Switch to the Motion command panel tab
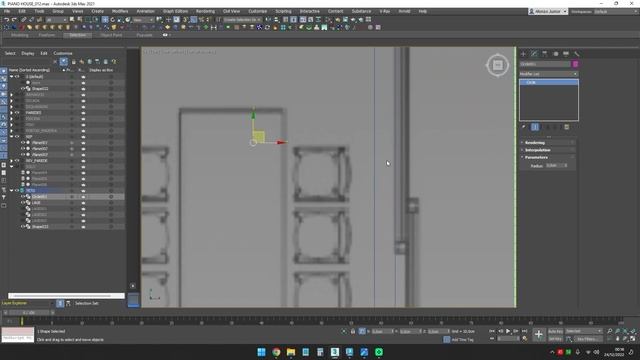 tap(556, 54)
